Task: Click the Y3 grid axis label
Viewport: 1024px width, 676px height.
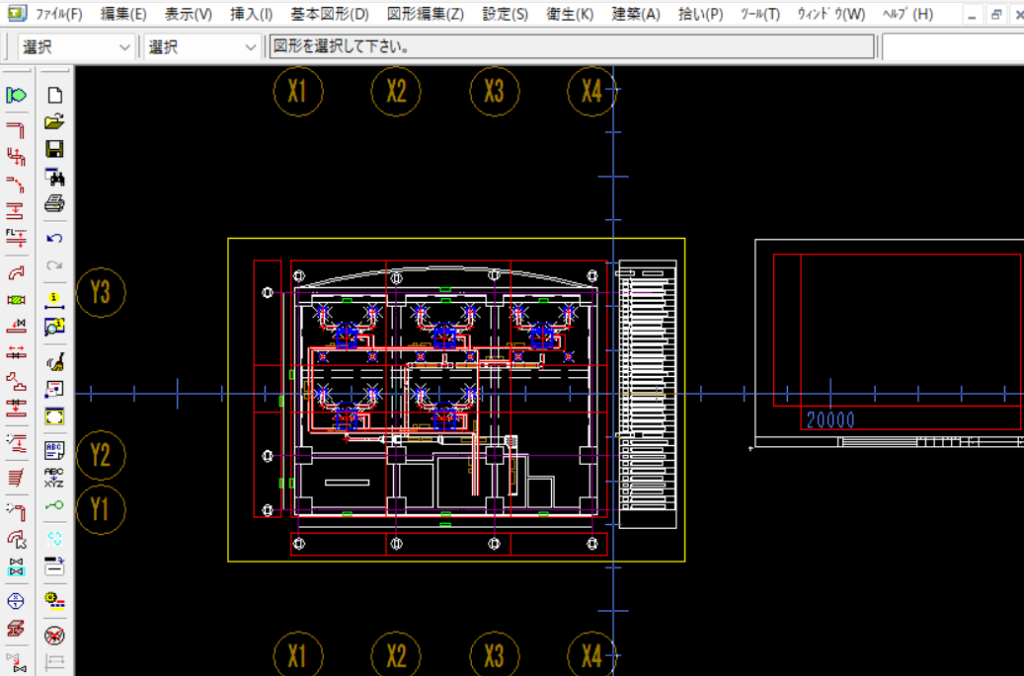Action: [100, 293]
